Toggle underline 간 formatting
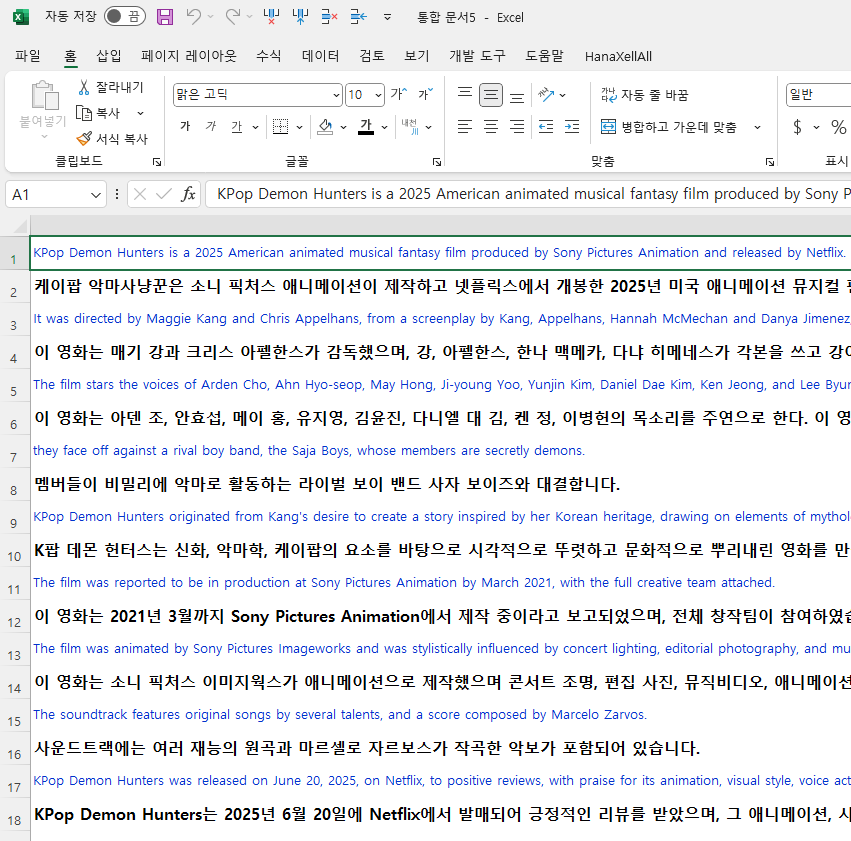Screen dimensions: 851x841 click(x=237, y=127)
